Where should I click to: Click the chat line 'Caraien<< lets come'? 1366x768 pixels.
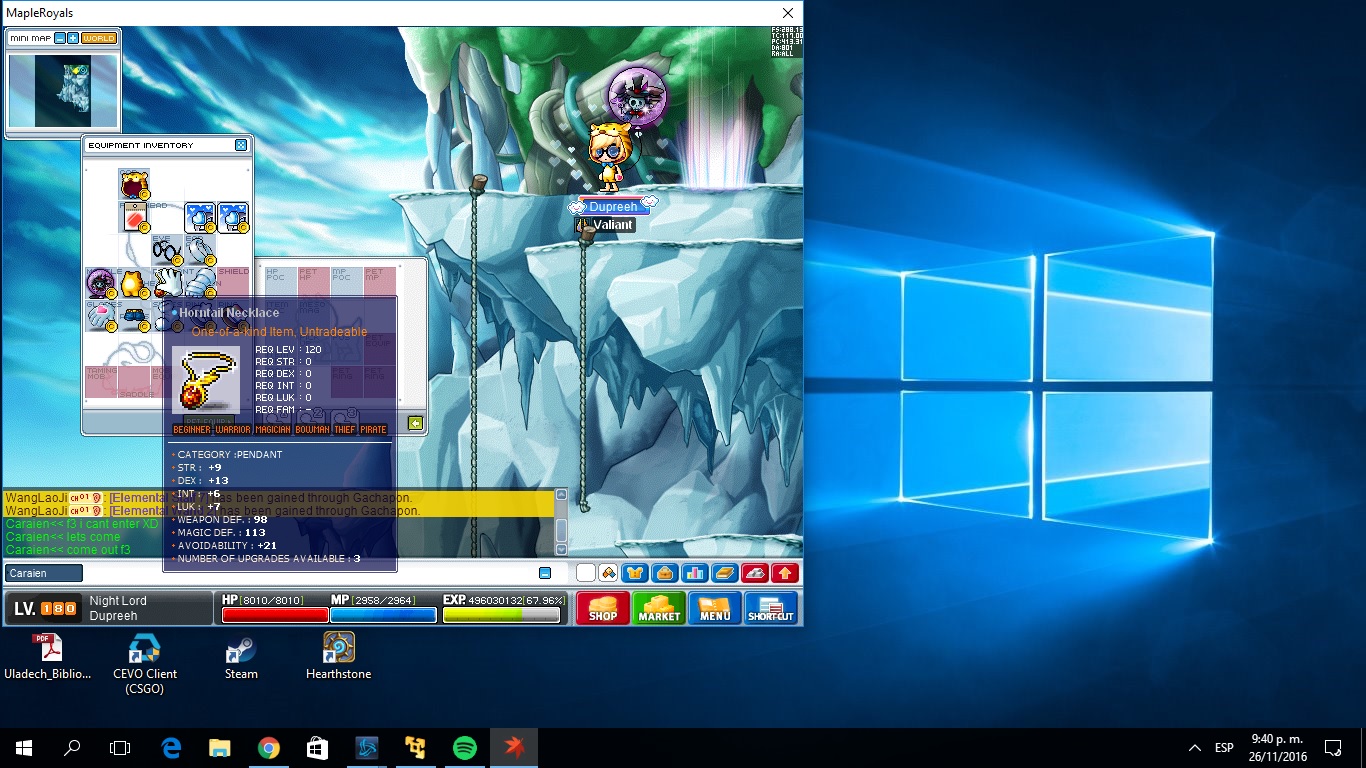click(62, 537)
